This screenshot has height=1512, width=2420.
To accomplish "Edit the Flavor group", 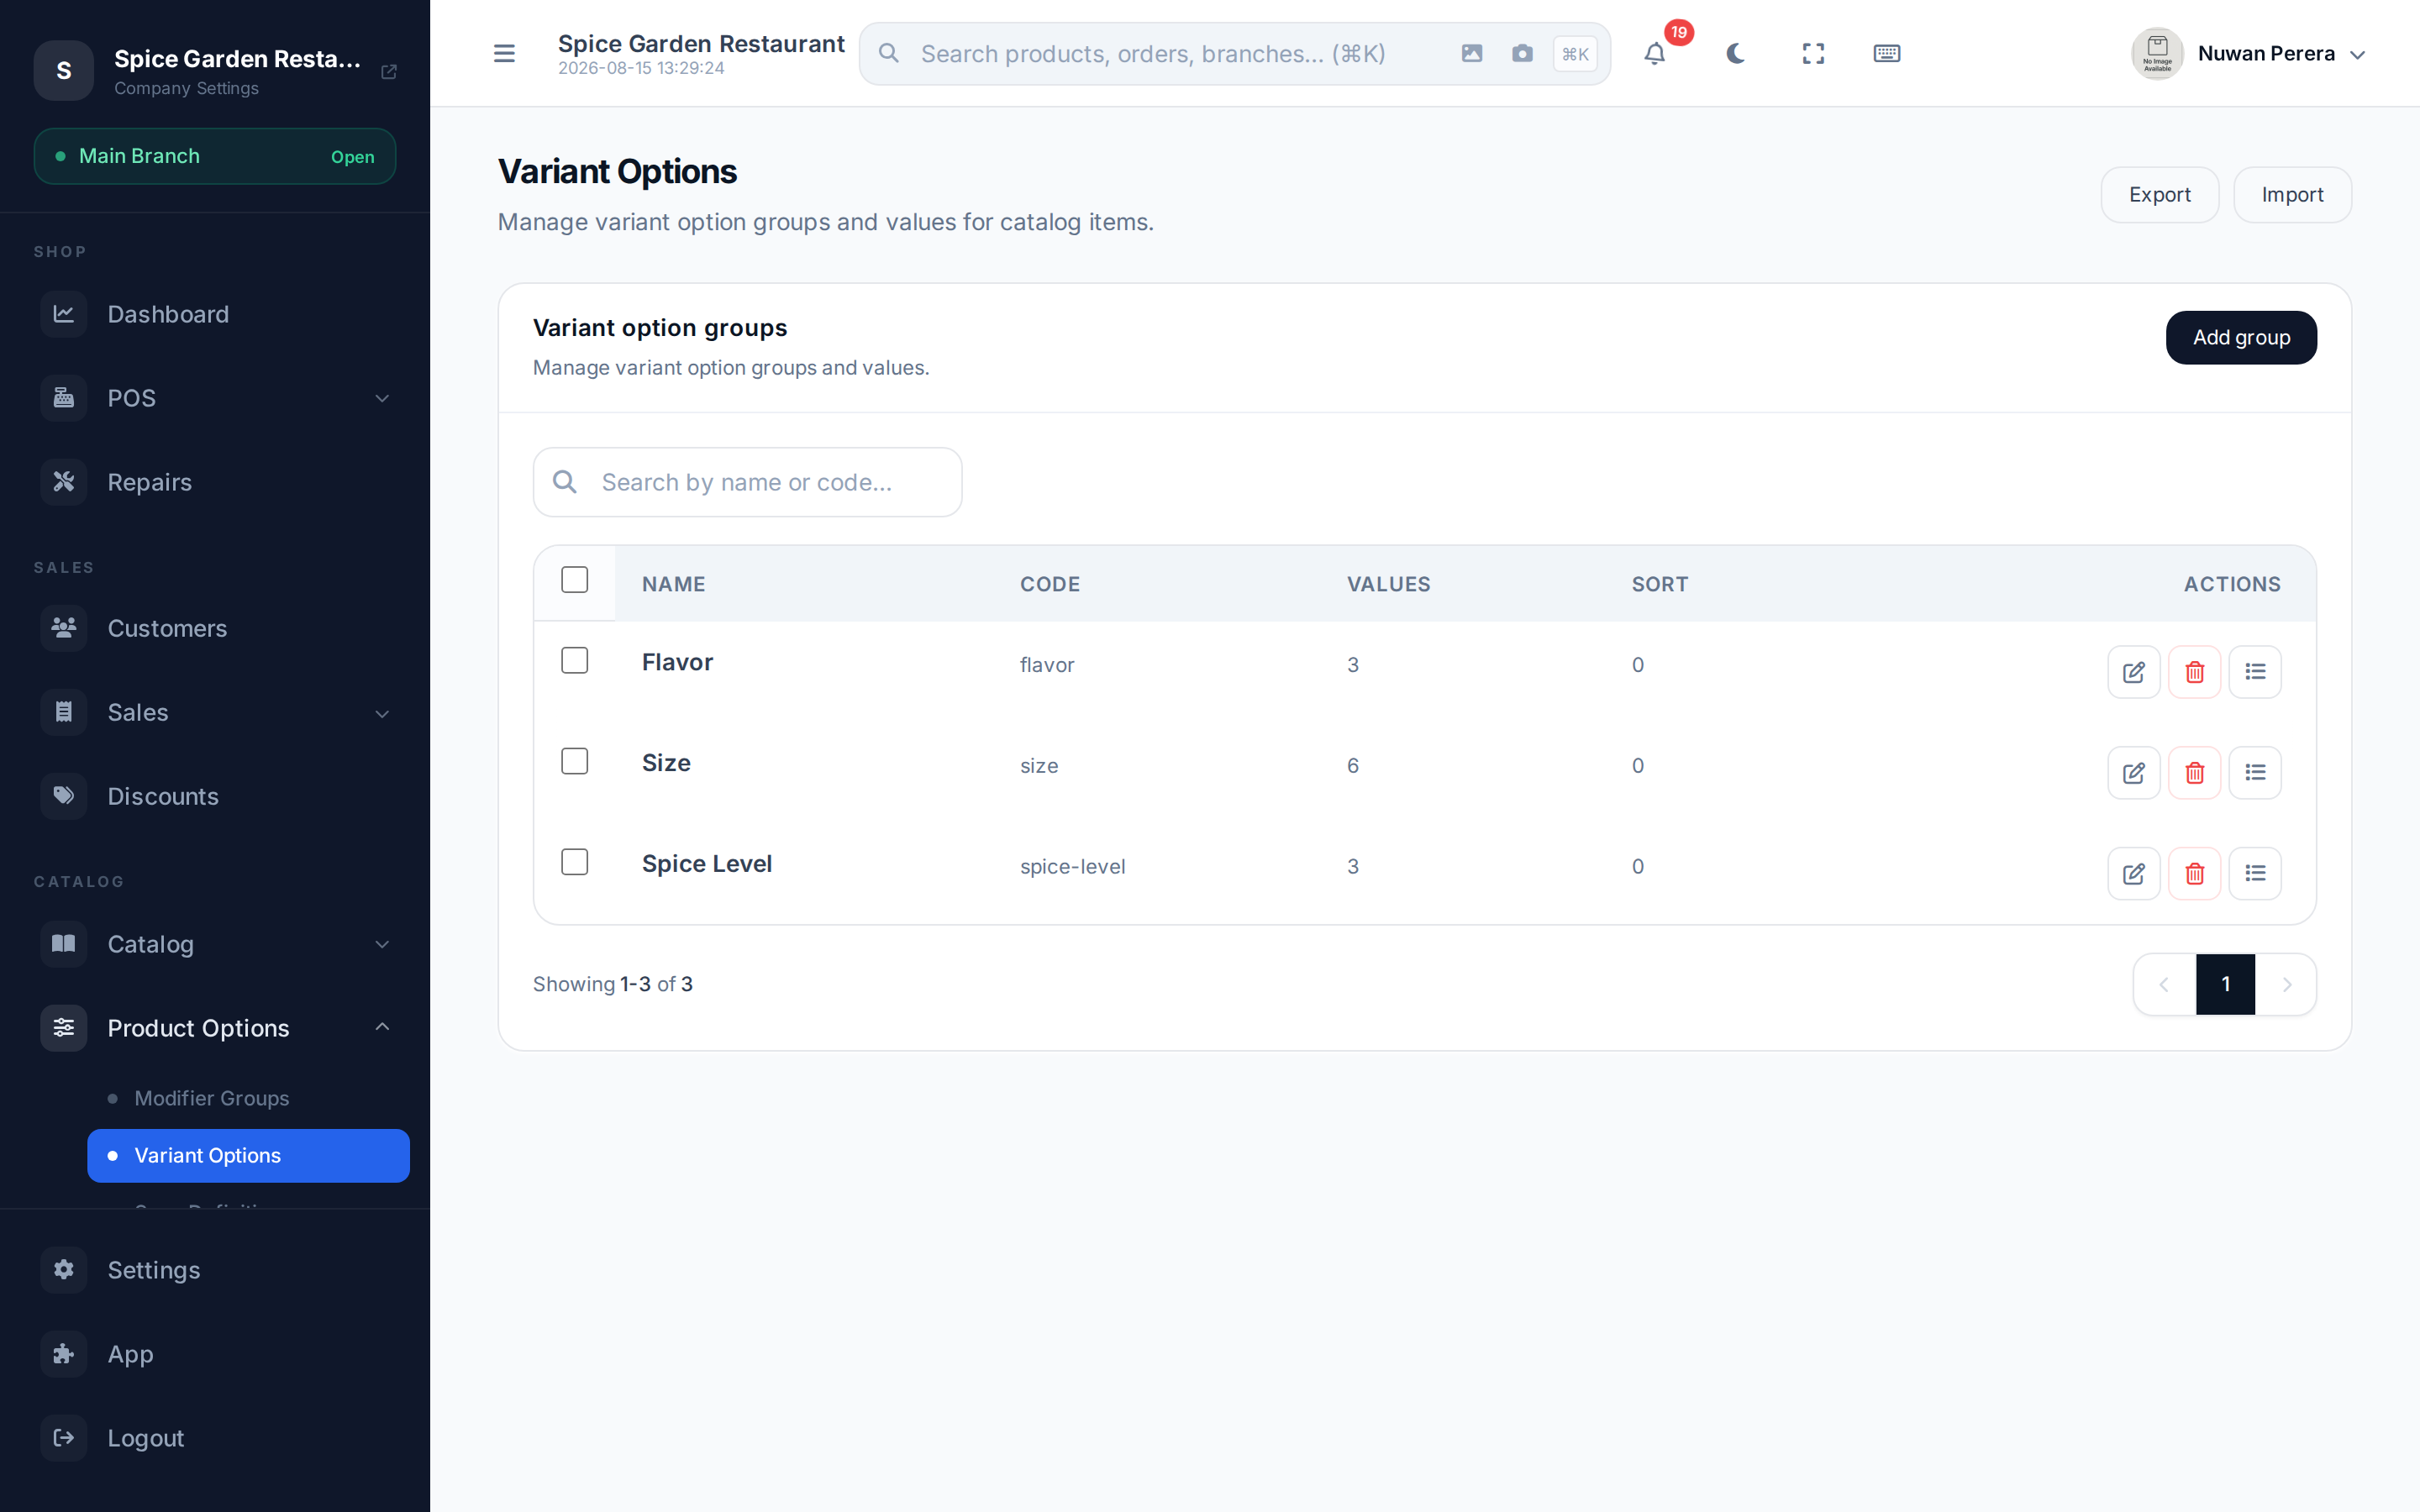I will [x=2133, y=672].
